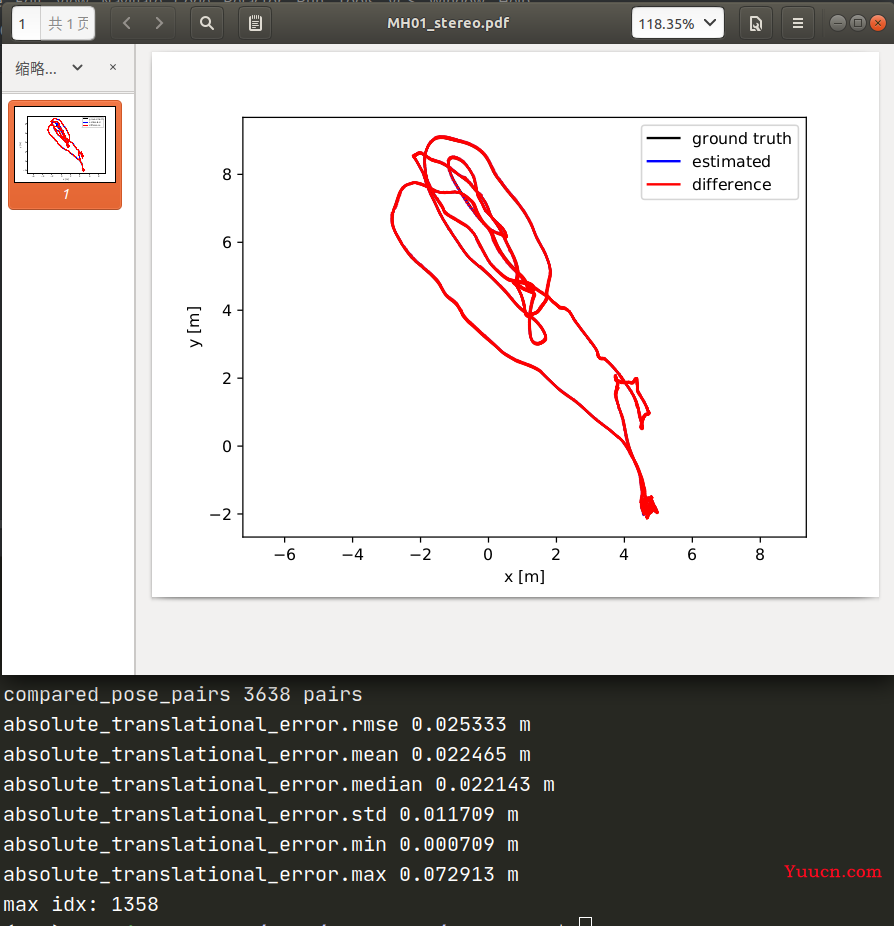Viewport: 894px width, 926px height.
Task: Click the 'estimated' legend entry
Action: click(708, 161)
